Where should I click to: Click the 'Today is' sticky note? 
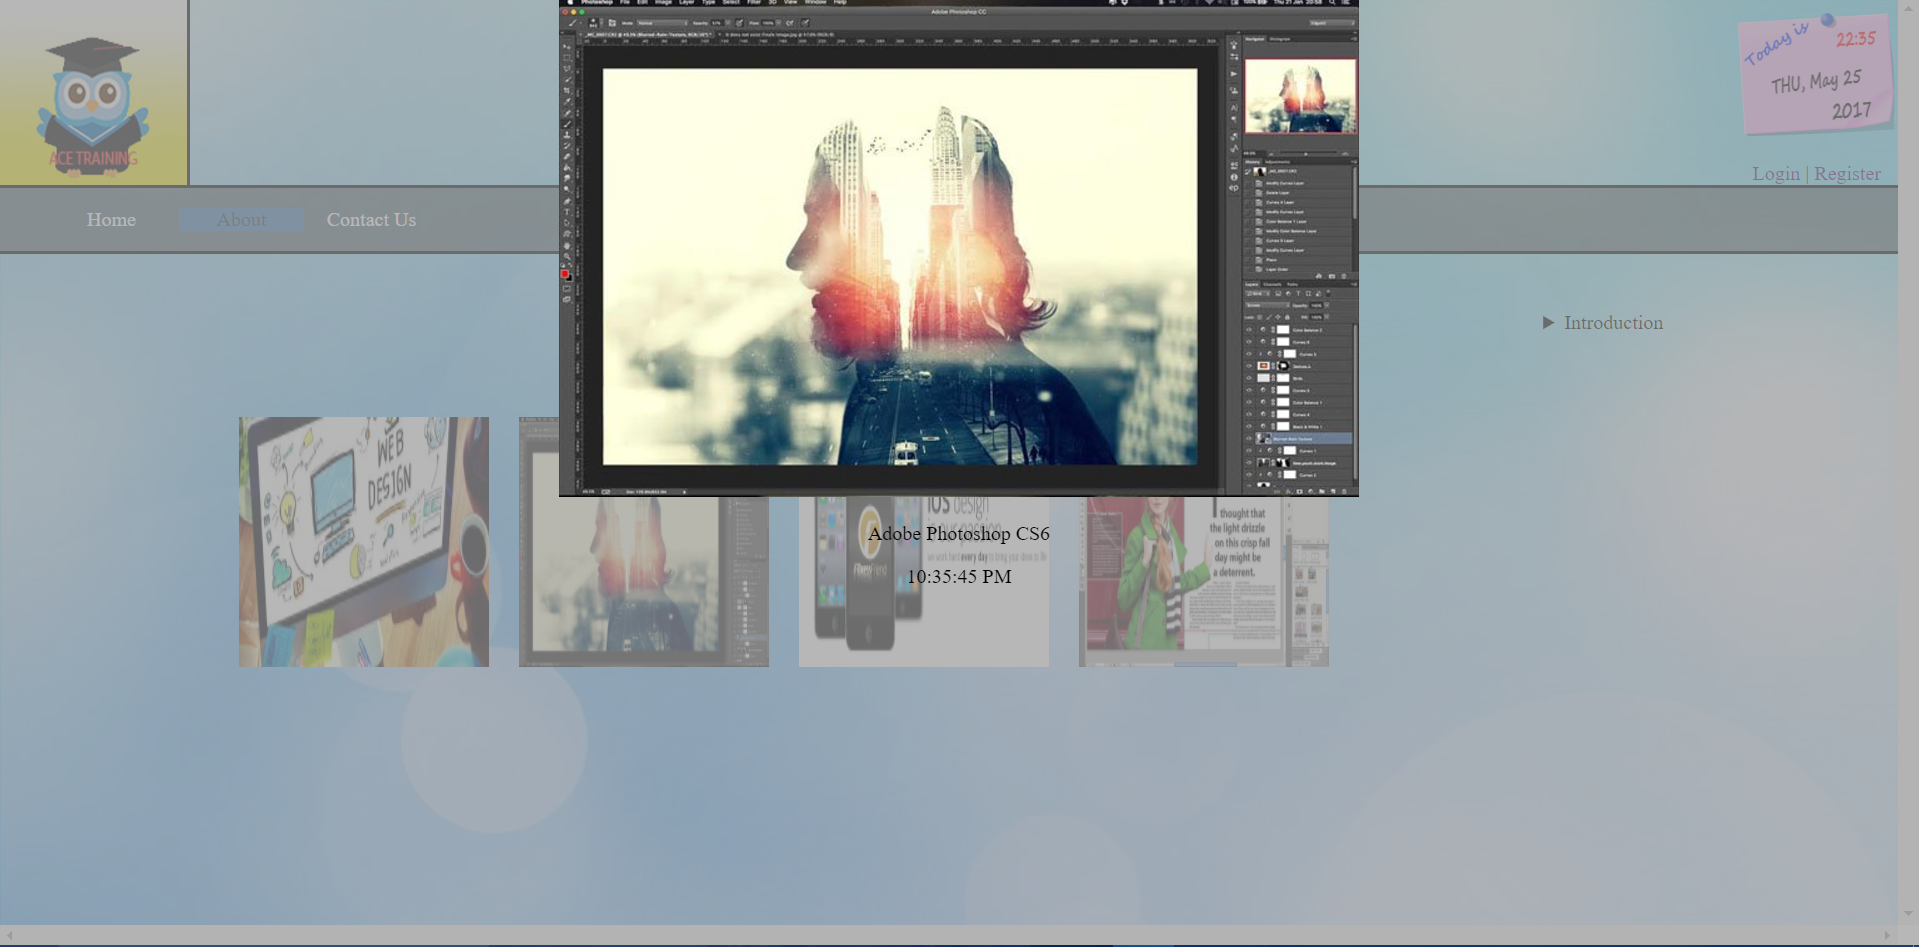tap(1817, 73)
